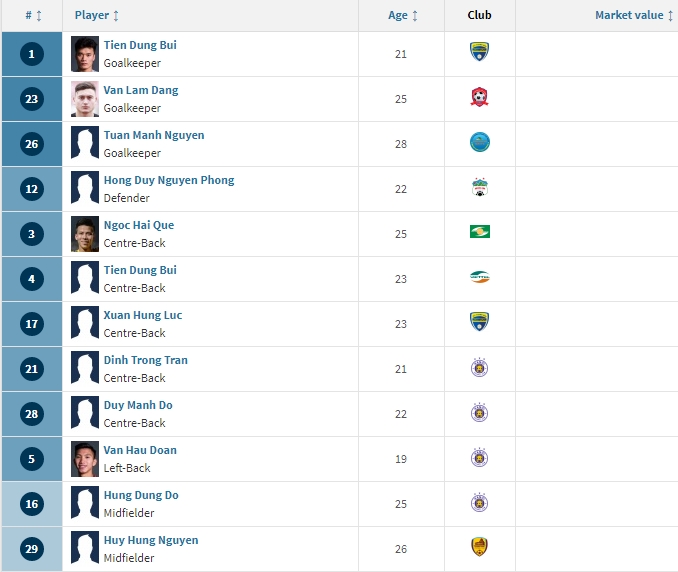Open Ngoc Hai Que player profile link
This screenshot has height=572, width=678.
pos(139,225)
